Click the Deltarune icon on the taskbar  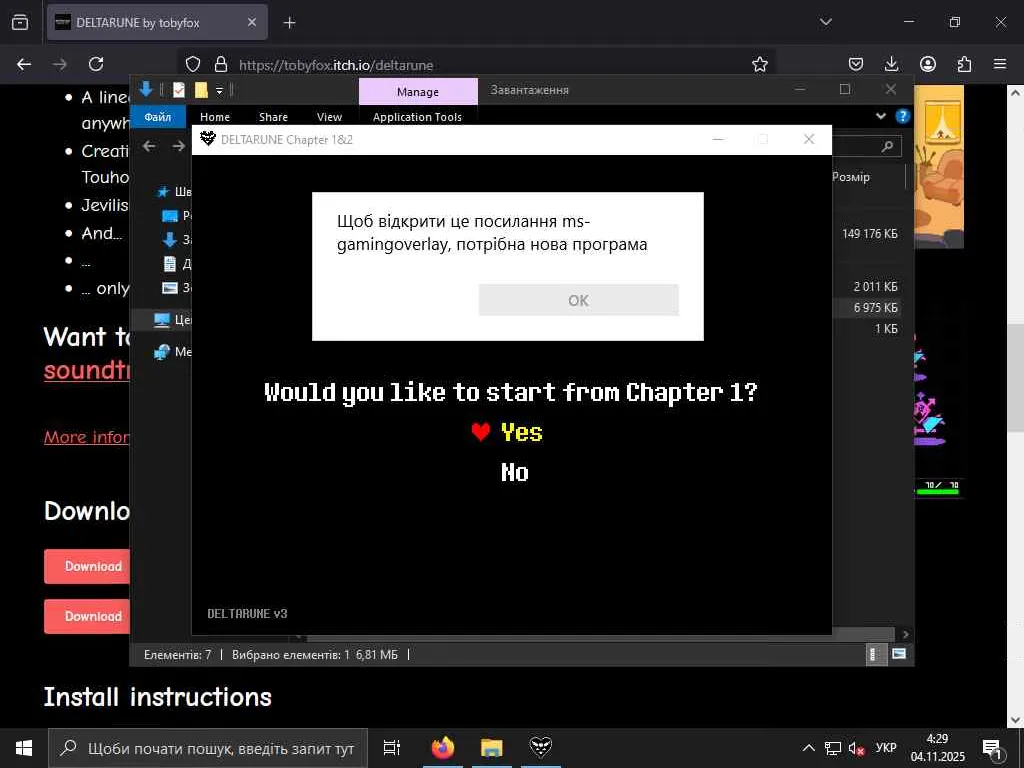click(541, 747)
